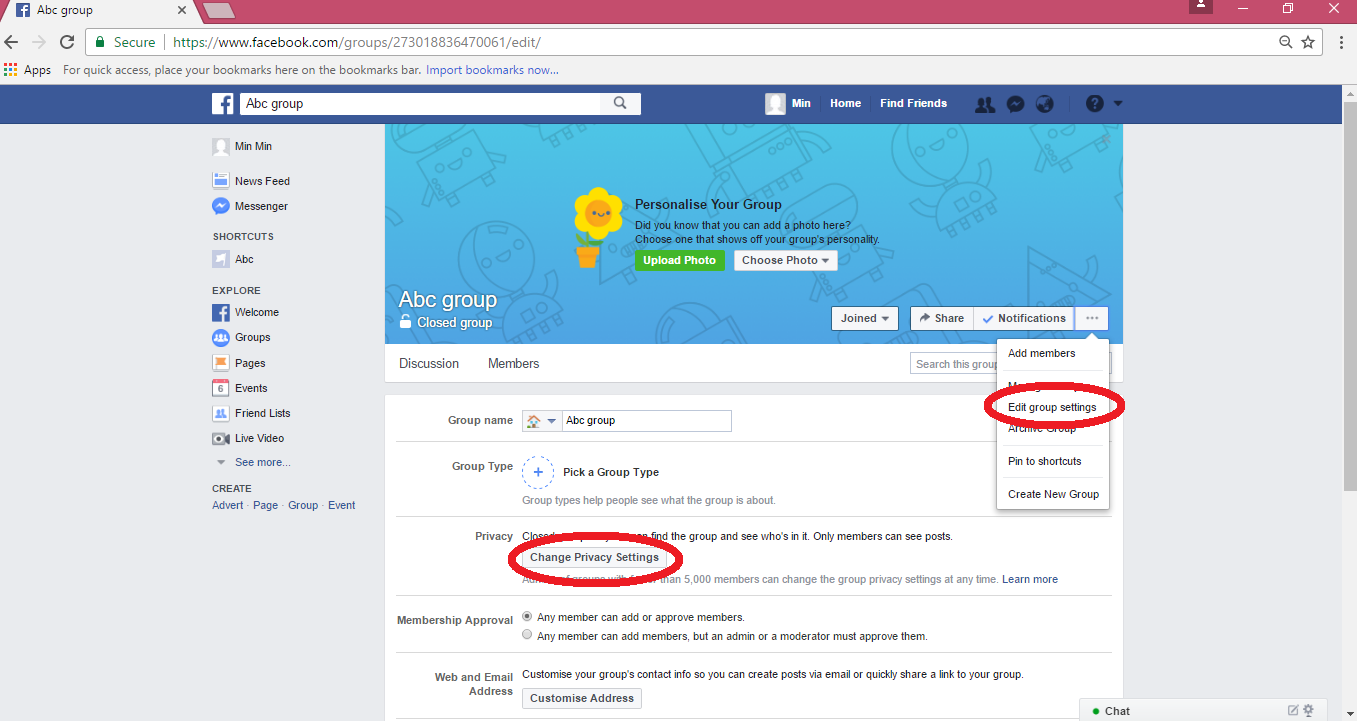The height and width of the screenshot is (721, 1357).
Task: Open the Chat settings gear icon
Action: (x=1309, y=711)
